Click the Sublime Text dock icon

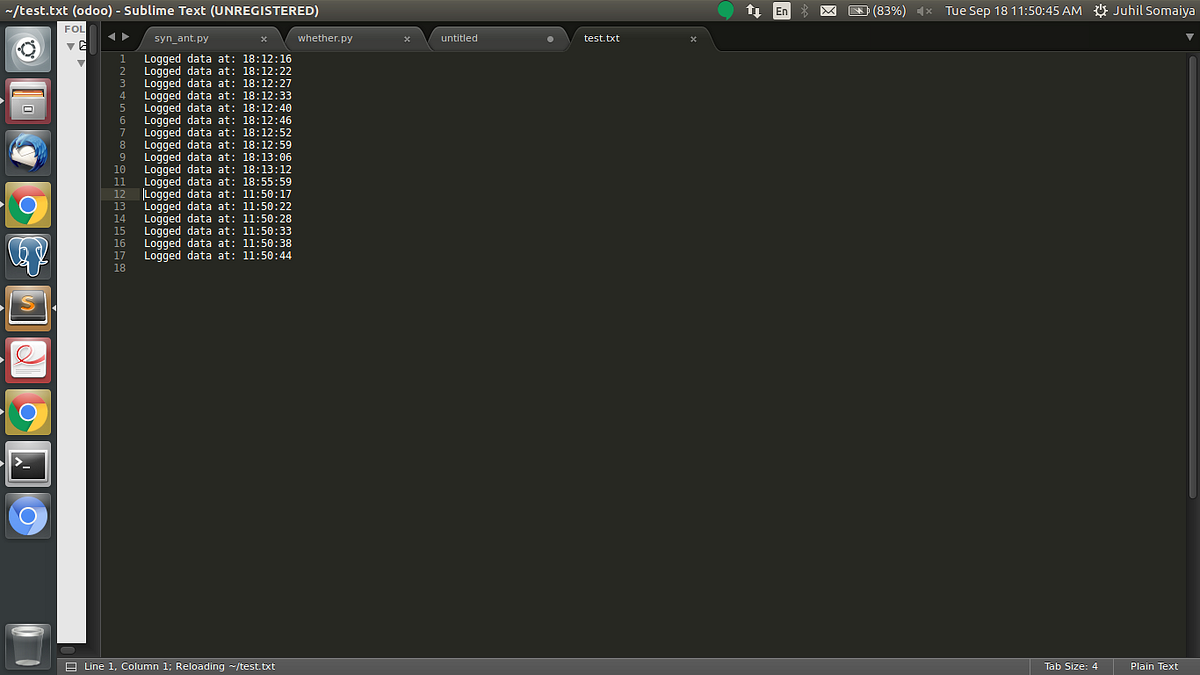tap(28, 308)
